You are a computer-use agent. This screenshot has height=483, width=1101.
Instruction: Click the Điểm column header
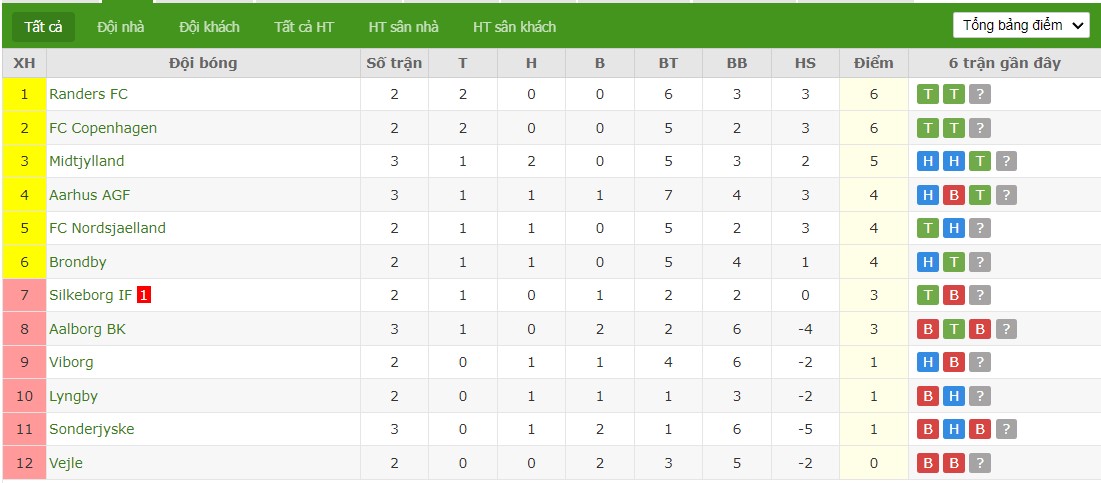pos(873,63)
